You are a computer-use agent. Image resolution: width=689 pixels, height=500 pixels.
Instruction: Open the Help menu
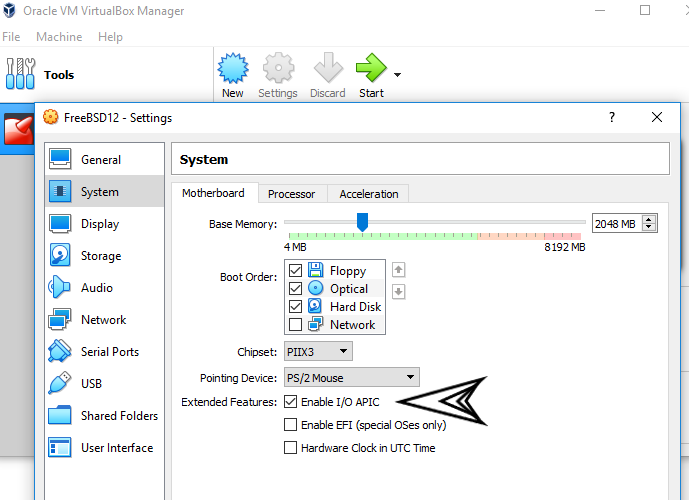pyautogui.click(x=110, y=37)
